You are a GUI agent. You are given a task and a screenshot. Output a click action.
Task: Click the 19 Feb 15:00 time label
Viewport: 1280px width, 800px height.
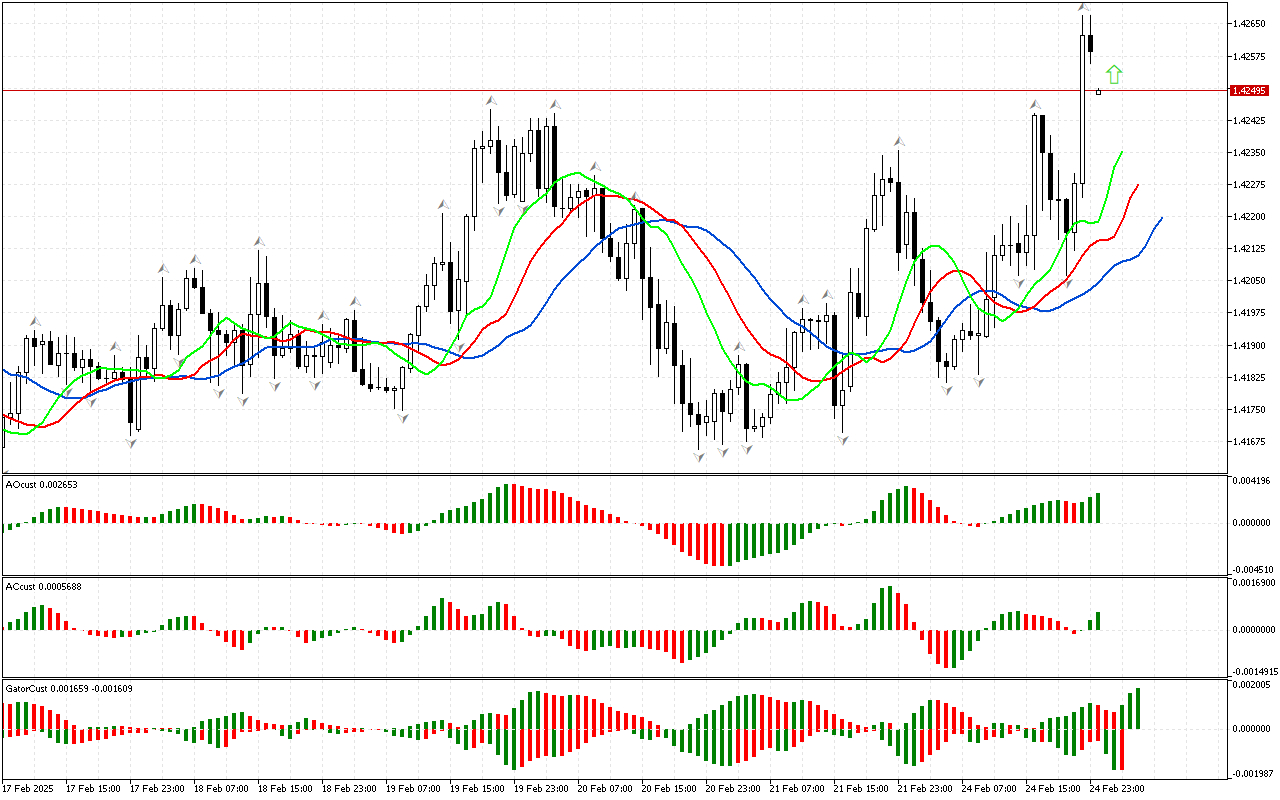coord(477,789)
